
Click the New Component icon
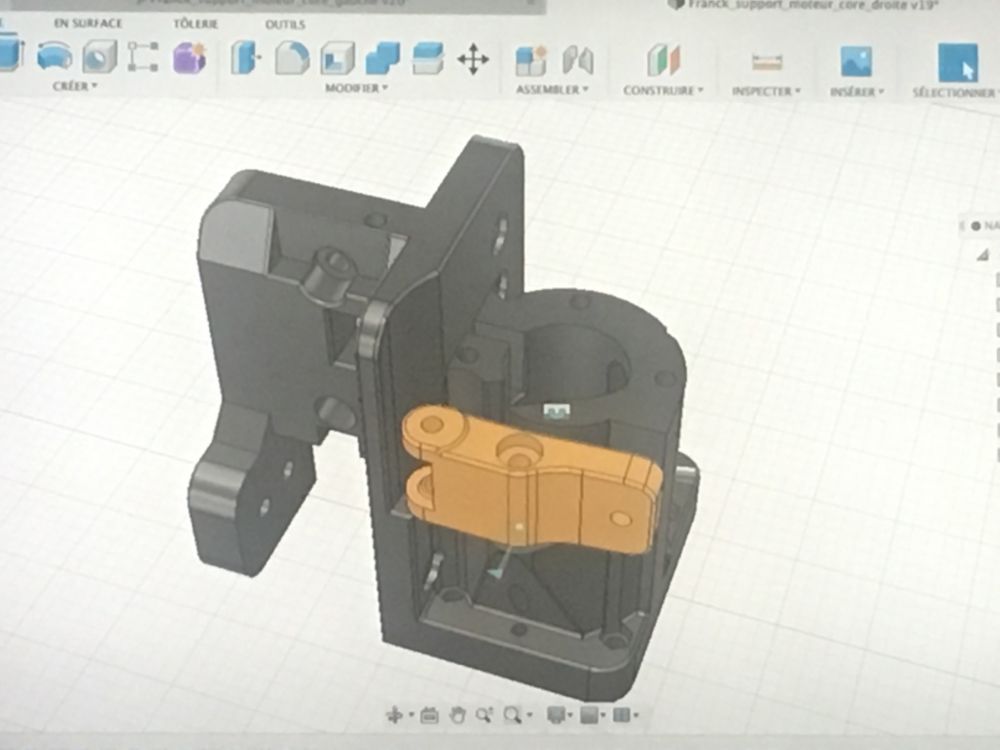point(531,61)
